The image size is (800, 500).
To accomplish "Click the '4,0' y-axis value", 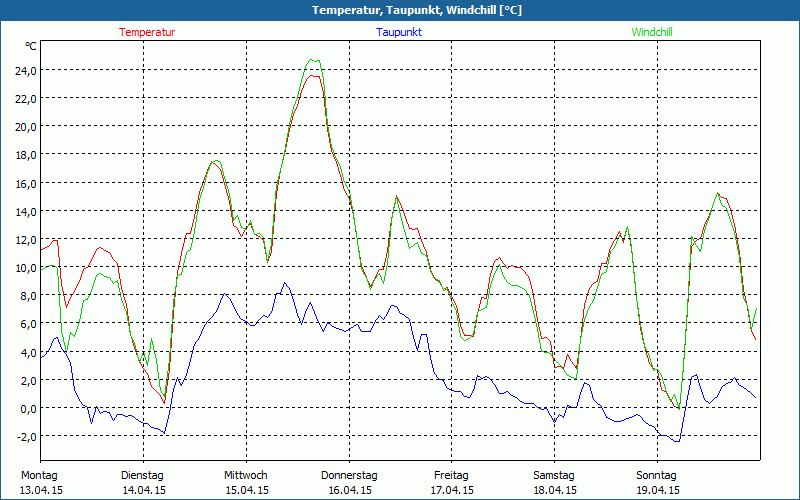I will (x=29, y=352).
